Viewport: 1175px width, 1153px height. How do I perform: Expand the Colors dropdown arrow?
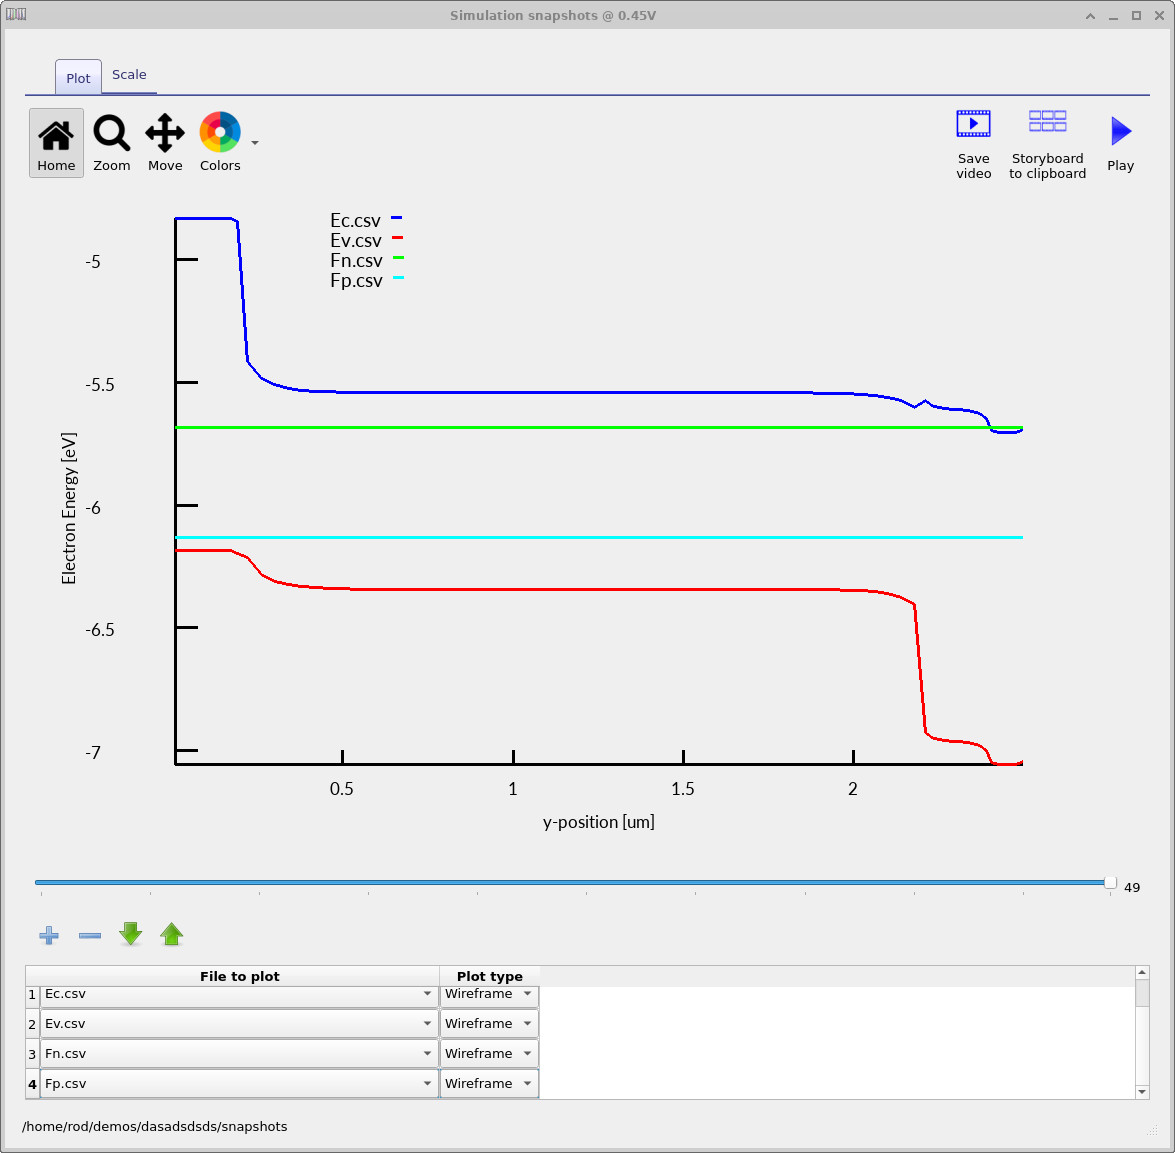point(255,143)
